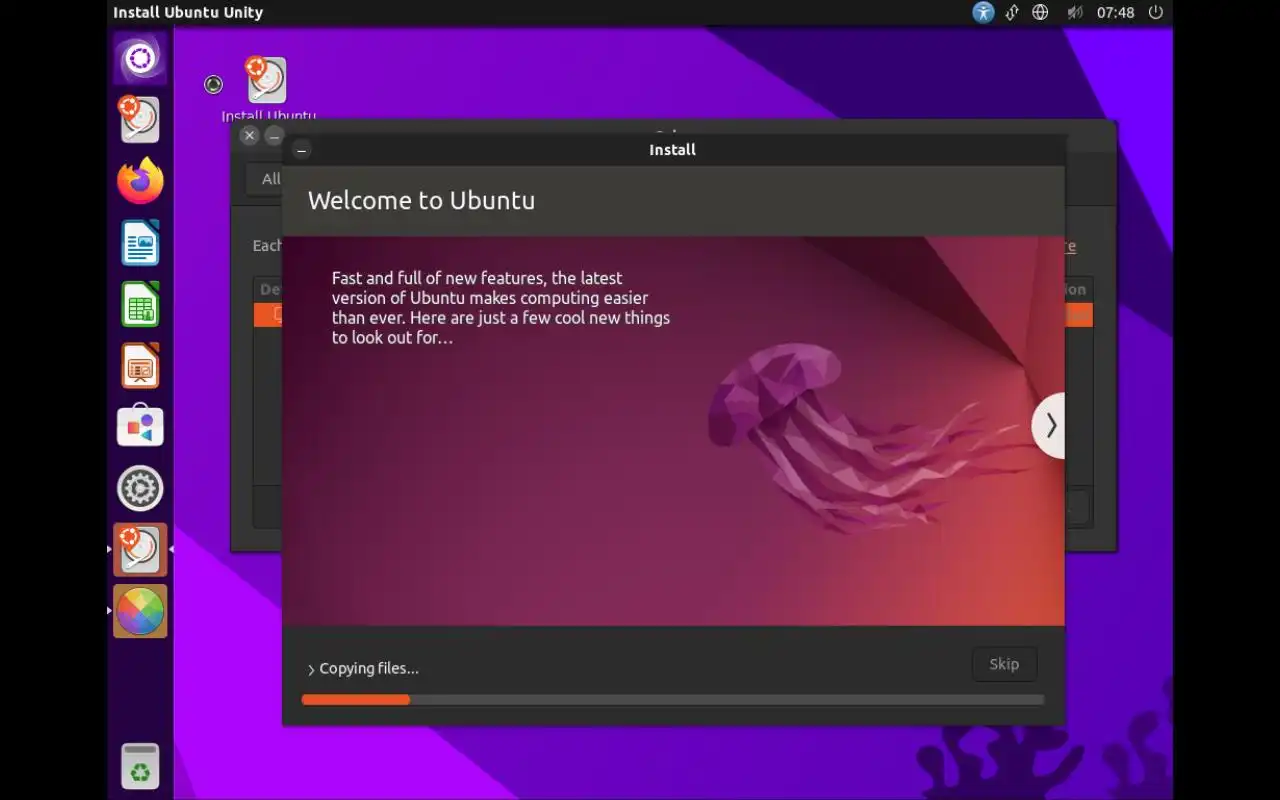Click the Install window title
The width and height of the screenshot is (1280, 800).
coord(672,150)
